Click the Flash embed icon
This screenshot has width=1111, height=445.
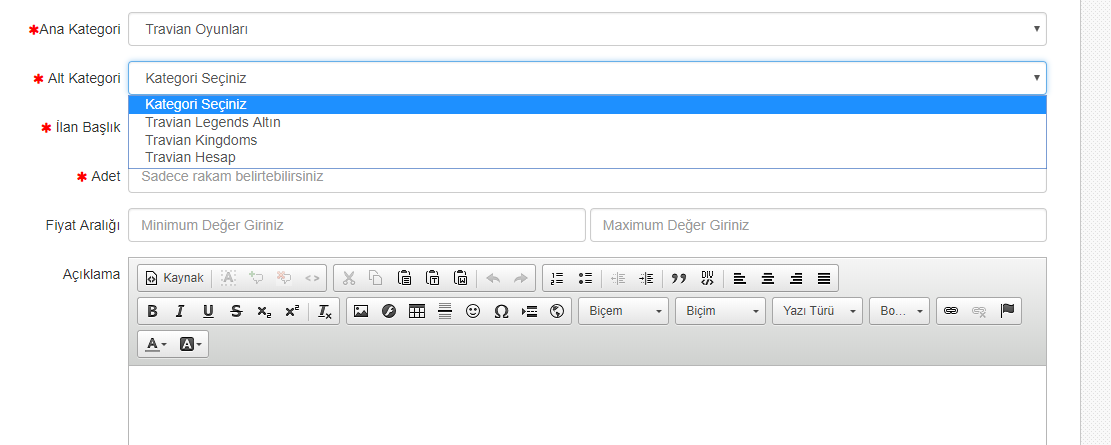pyautogui.click(x=388, y=311)
